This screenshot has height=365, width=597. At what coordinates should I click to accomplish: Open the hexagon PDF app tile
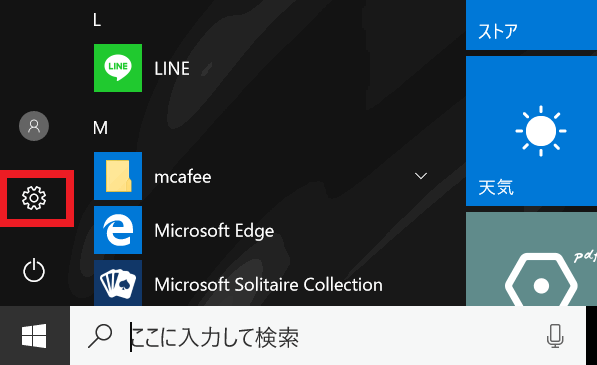click(532, 259)
